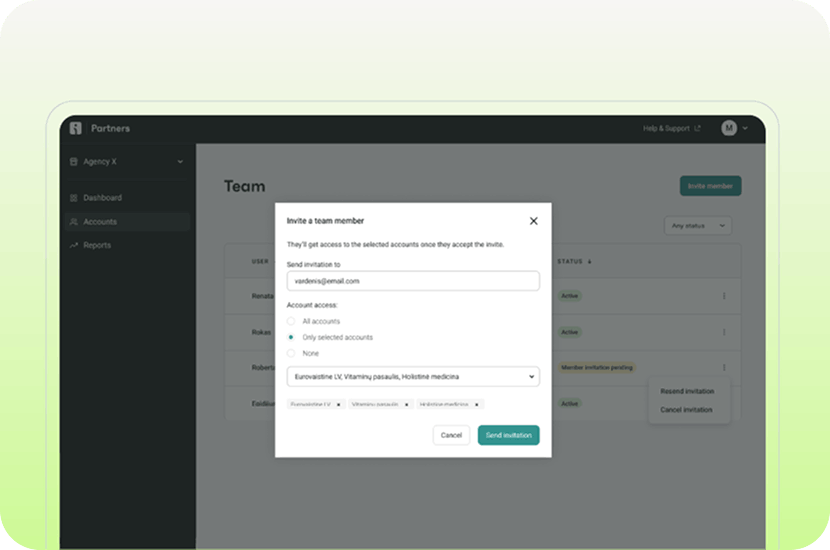The image size is (830, 550).
Task: Go to Dashboard in the sidebar
Action: click(x=102, y=198)
